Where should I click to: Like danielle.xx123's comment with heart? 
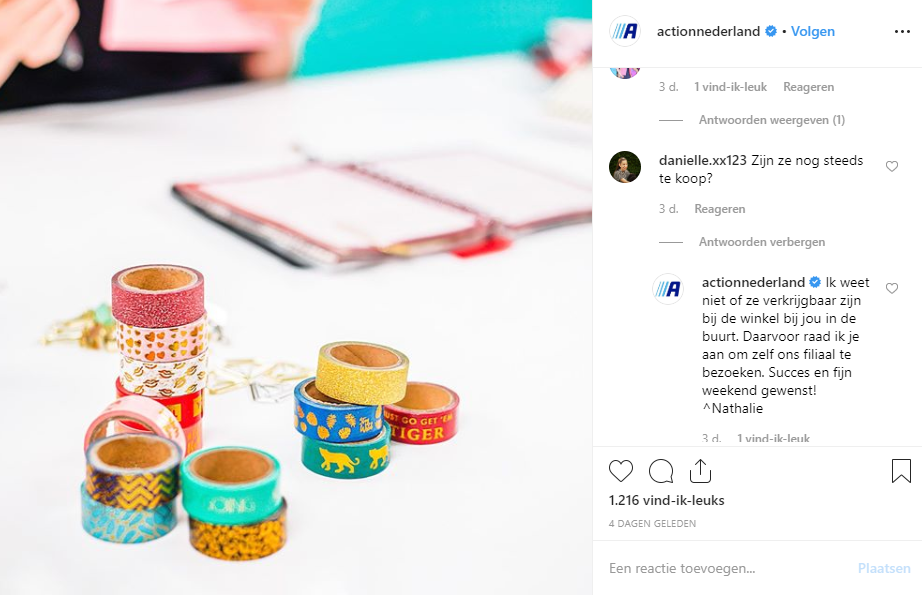(891, 166)
